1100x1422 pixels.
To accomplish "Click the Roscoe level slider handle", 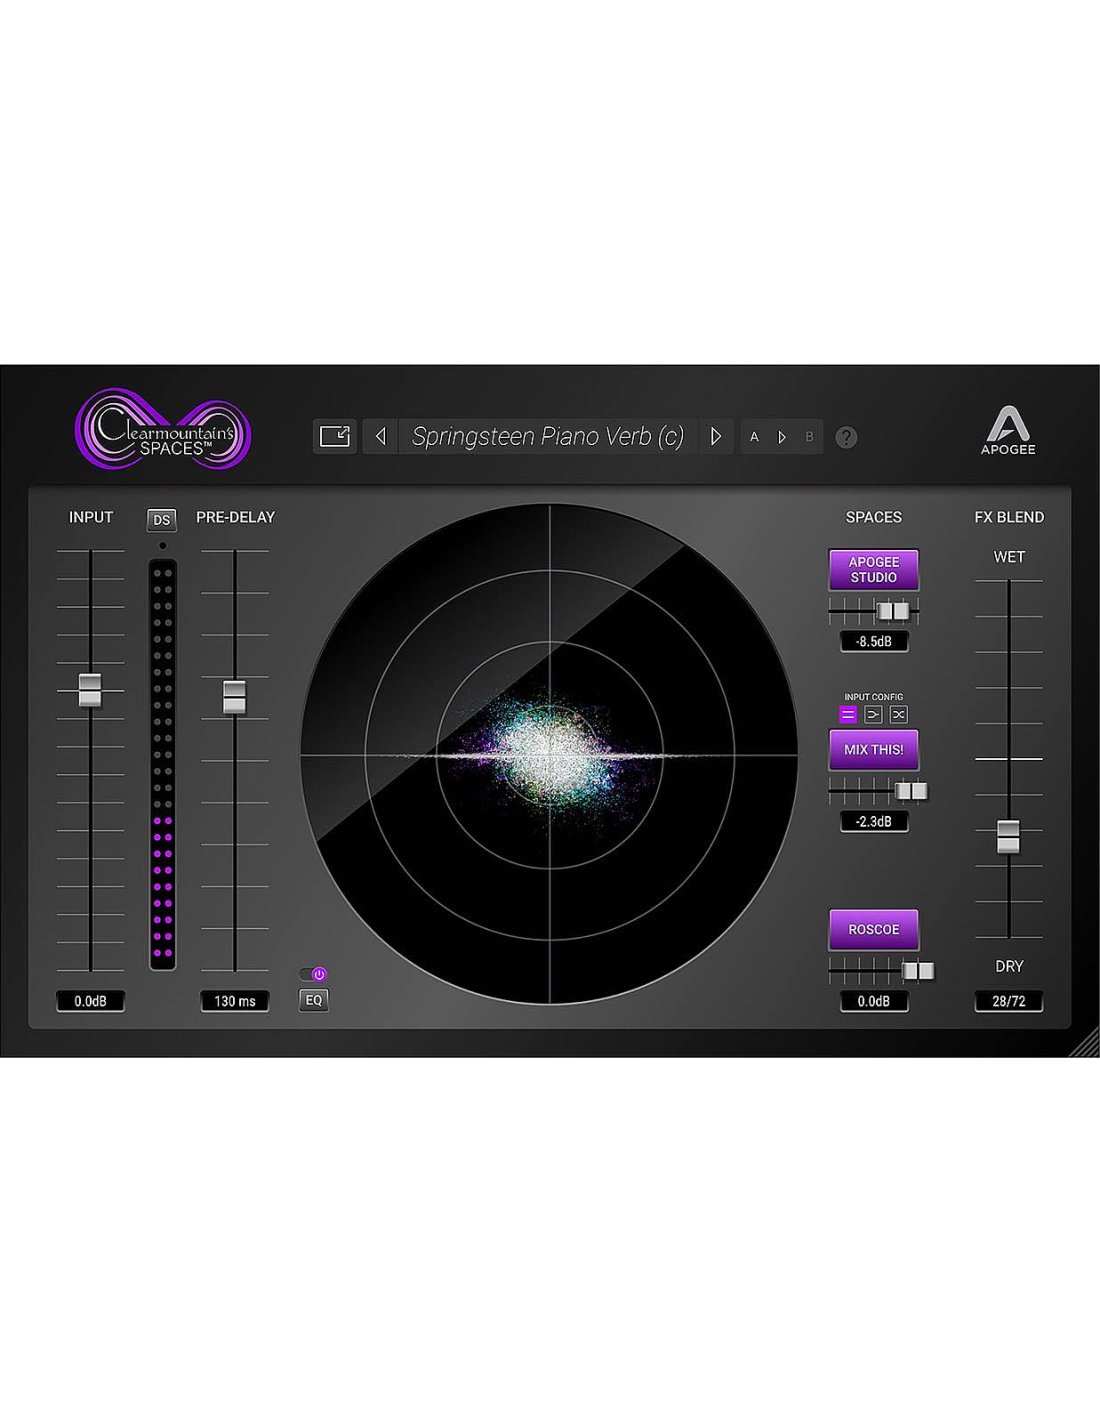I will [x=918, y=971].
